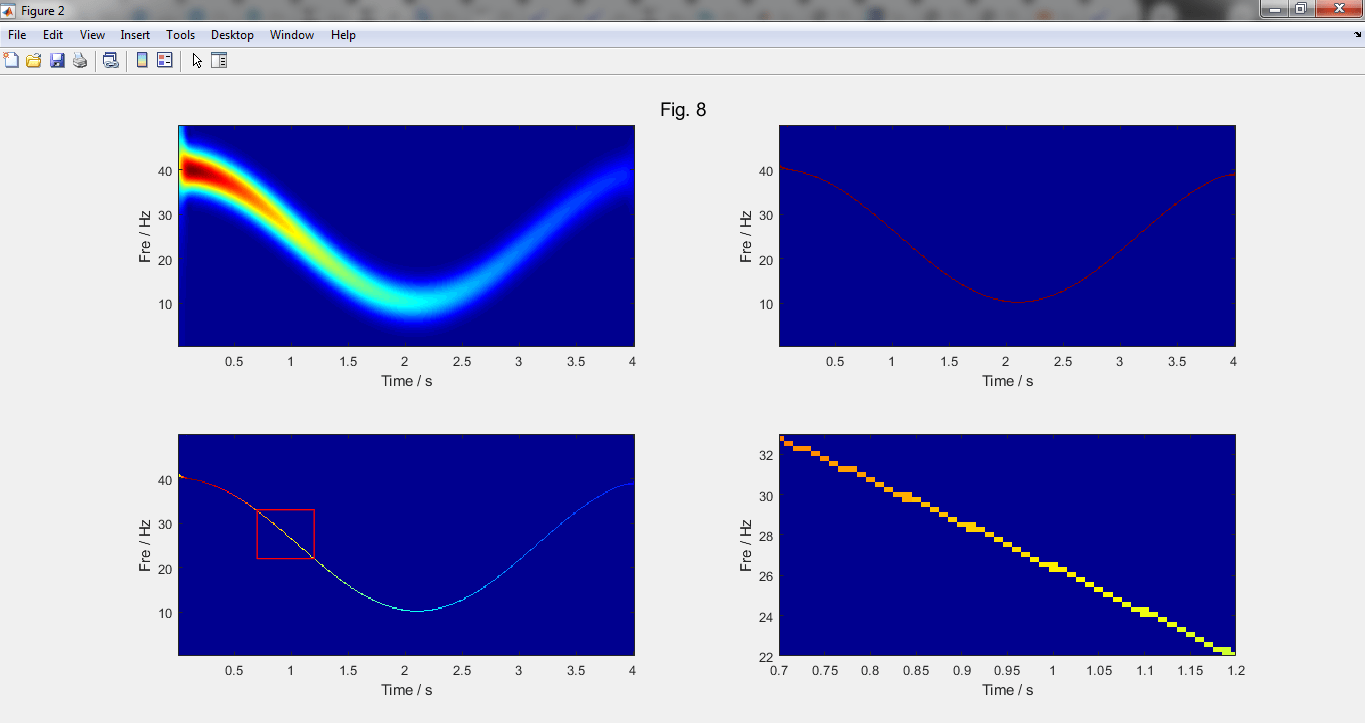The width and height of the screenshot is (1365, 723).
Task: Save the figure with the floppy disk icon
Action: pyautogui.click(x=57, y=61)
